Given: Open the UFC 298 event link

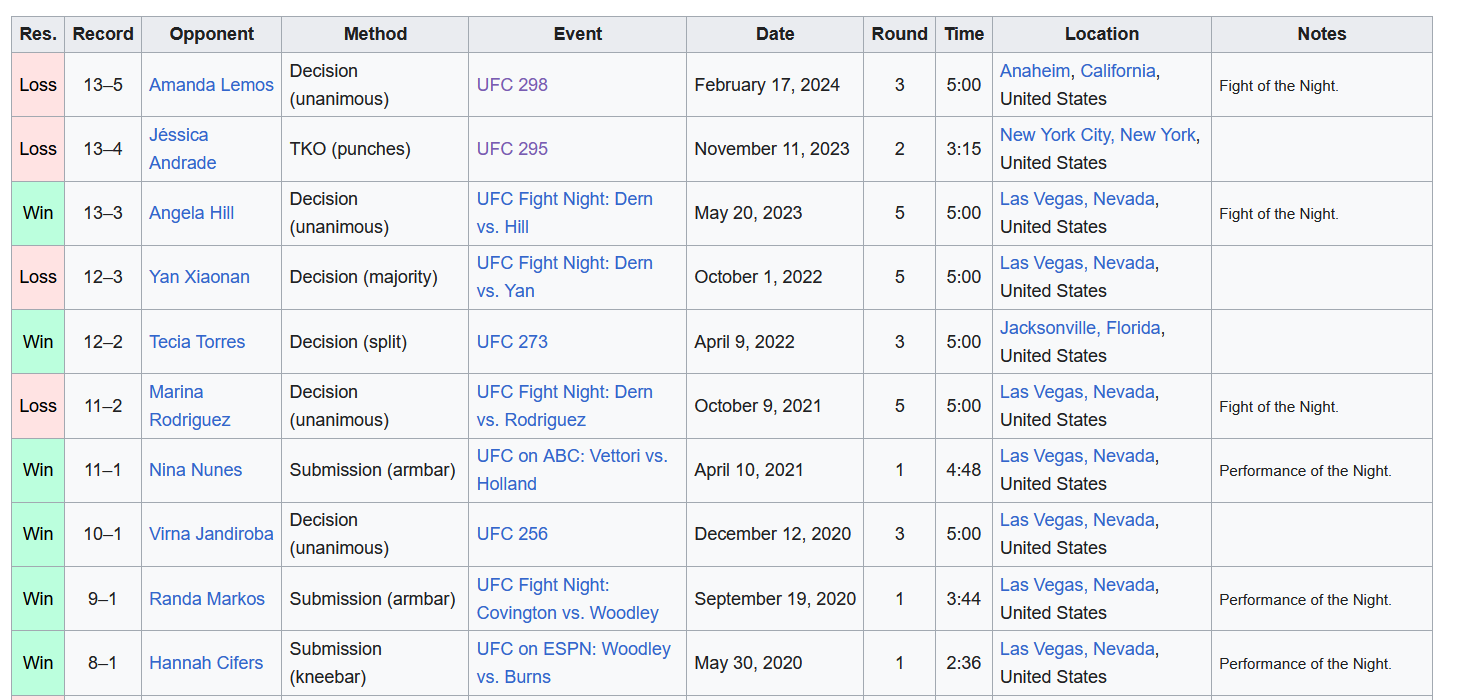Looking at the screenshot, I should tap(512, 85).
